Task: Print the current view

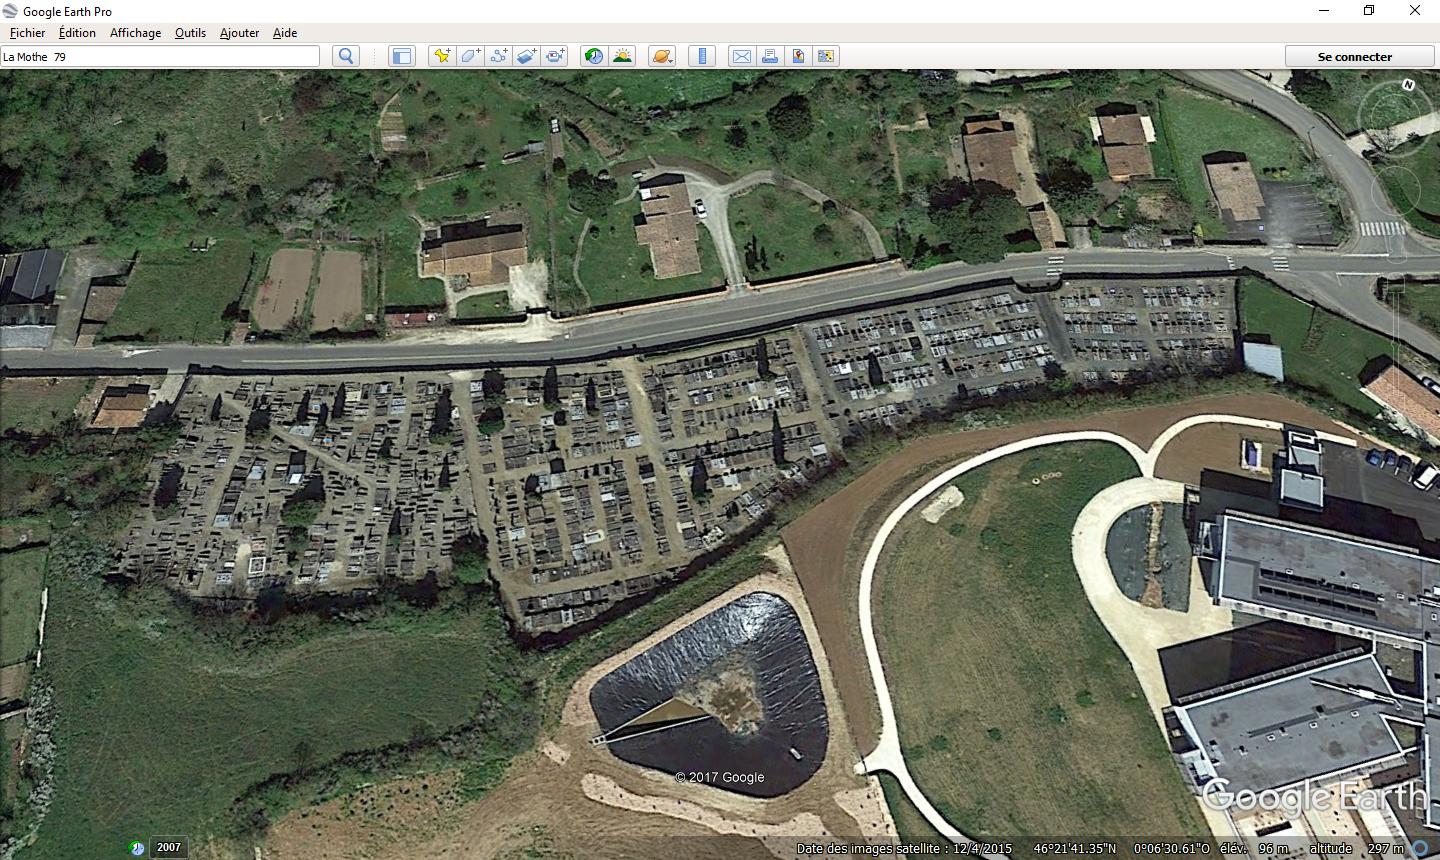Action: coord(770,56)
